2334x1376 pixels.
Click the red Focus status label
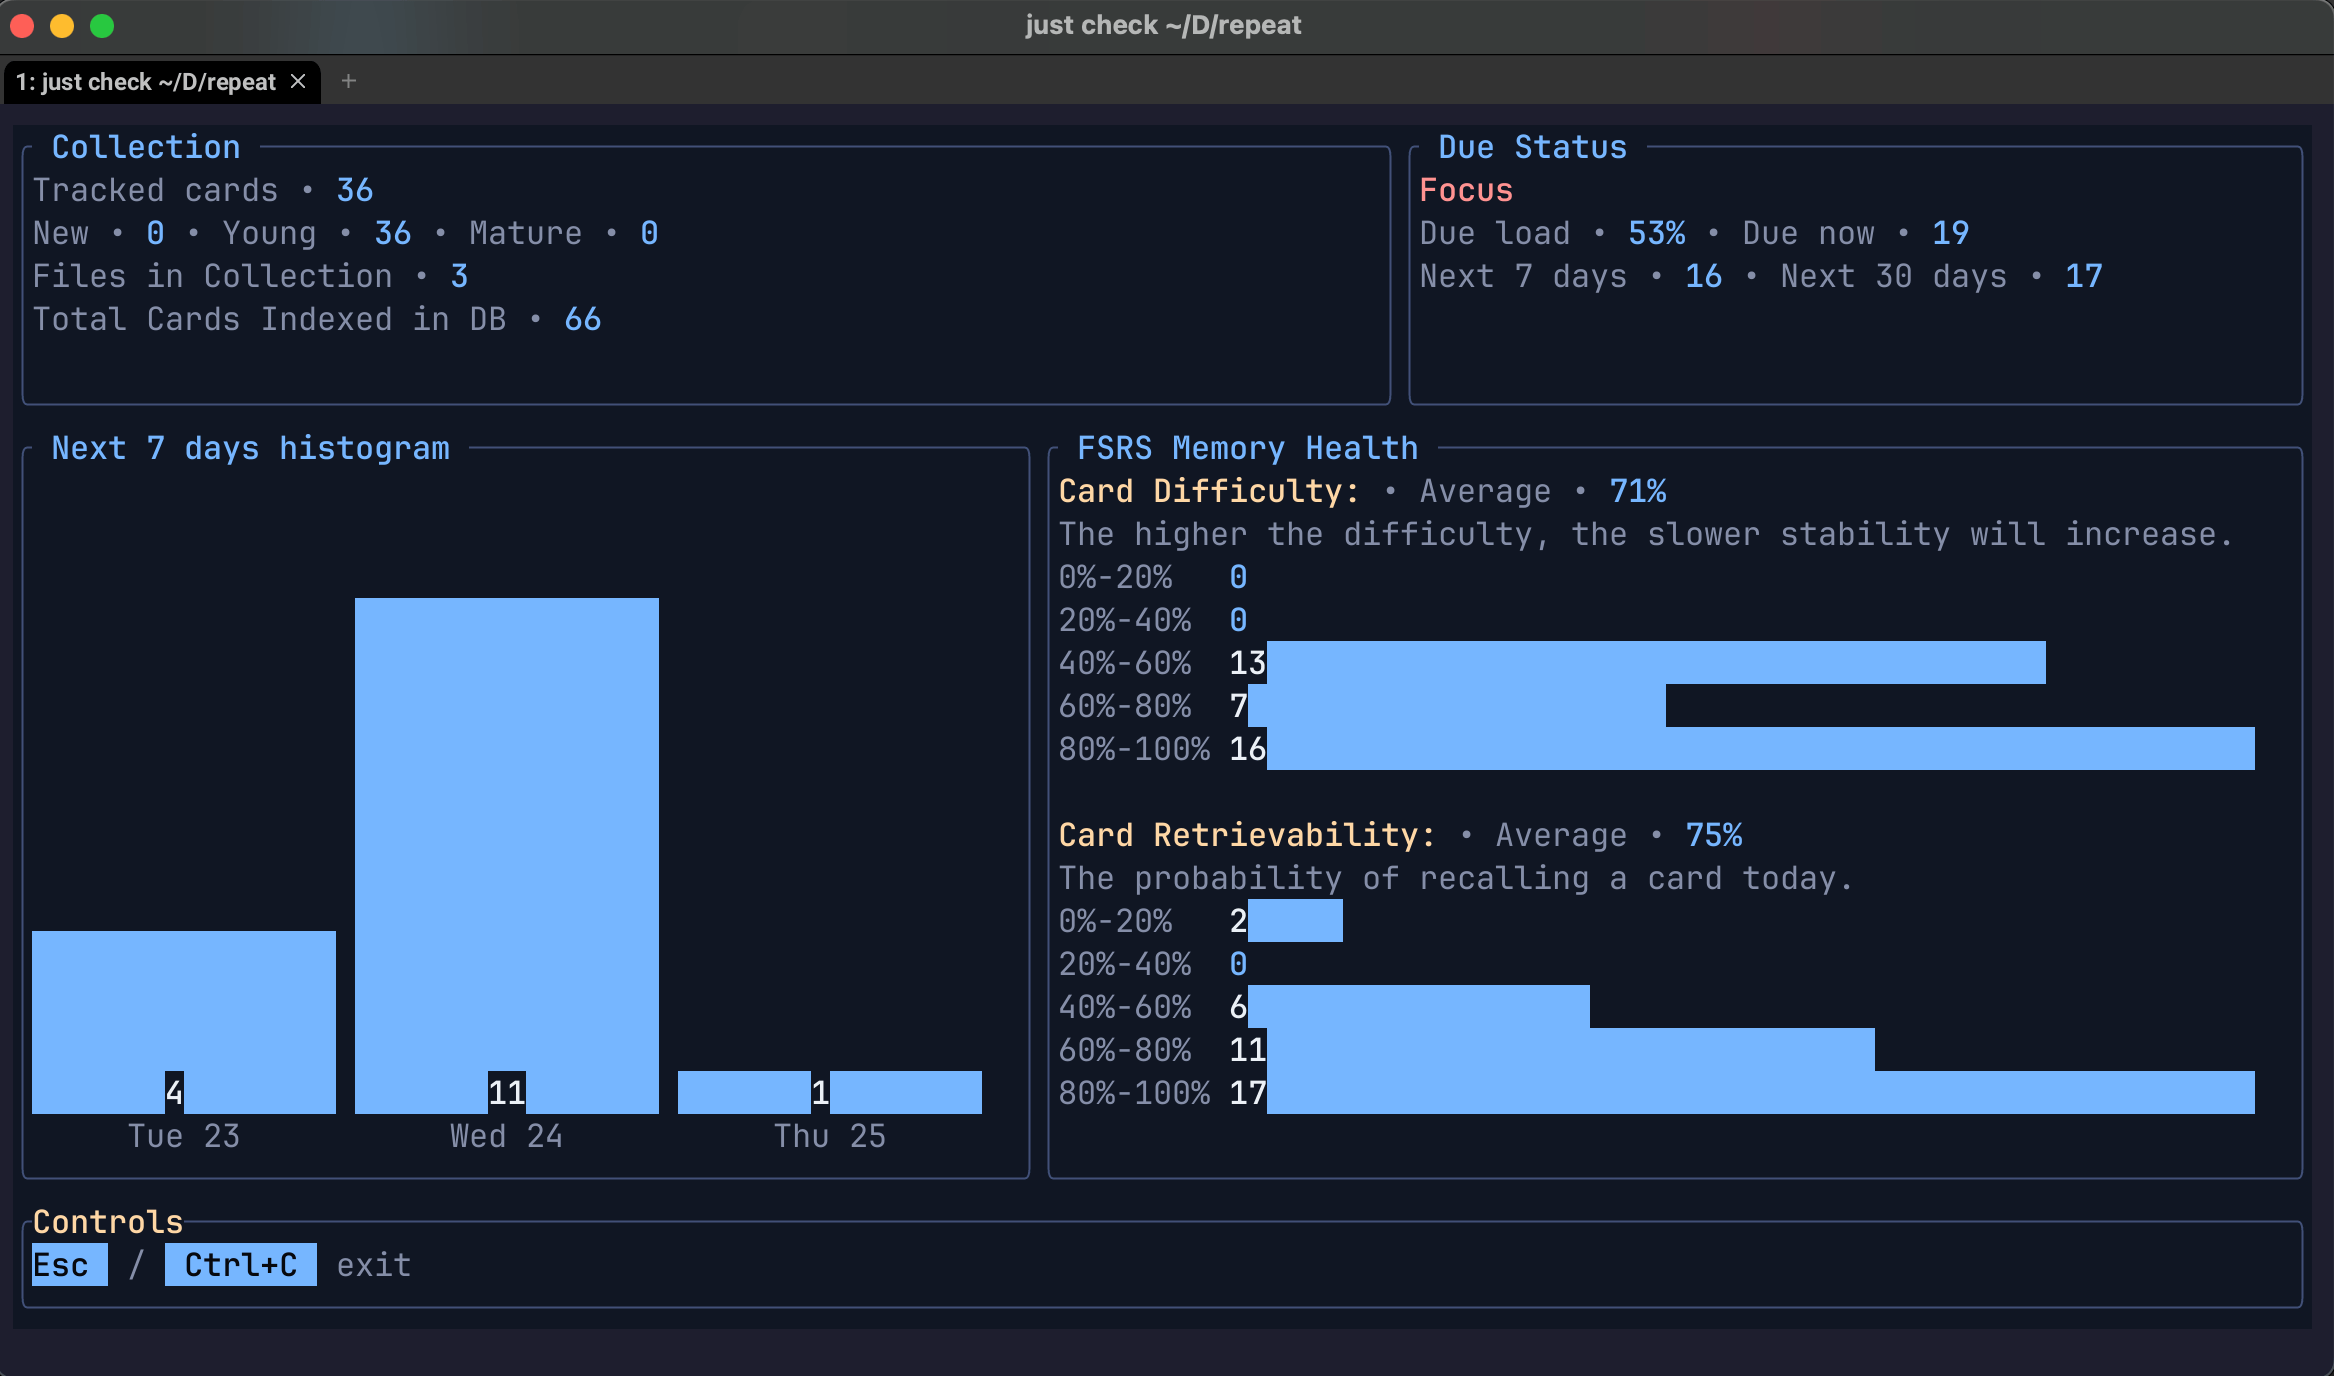tap(1465, 190)
